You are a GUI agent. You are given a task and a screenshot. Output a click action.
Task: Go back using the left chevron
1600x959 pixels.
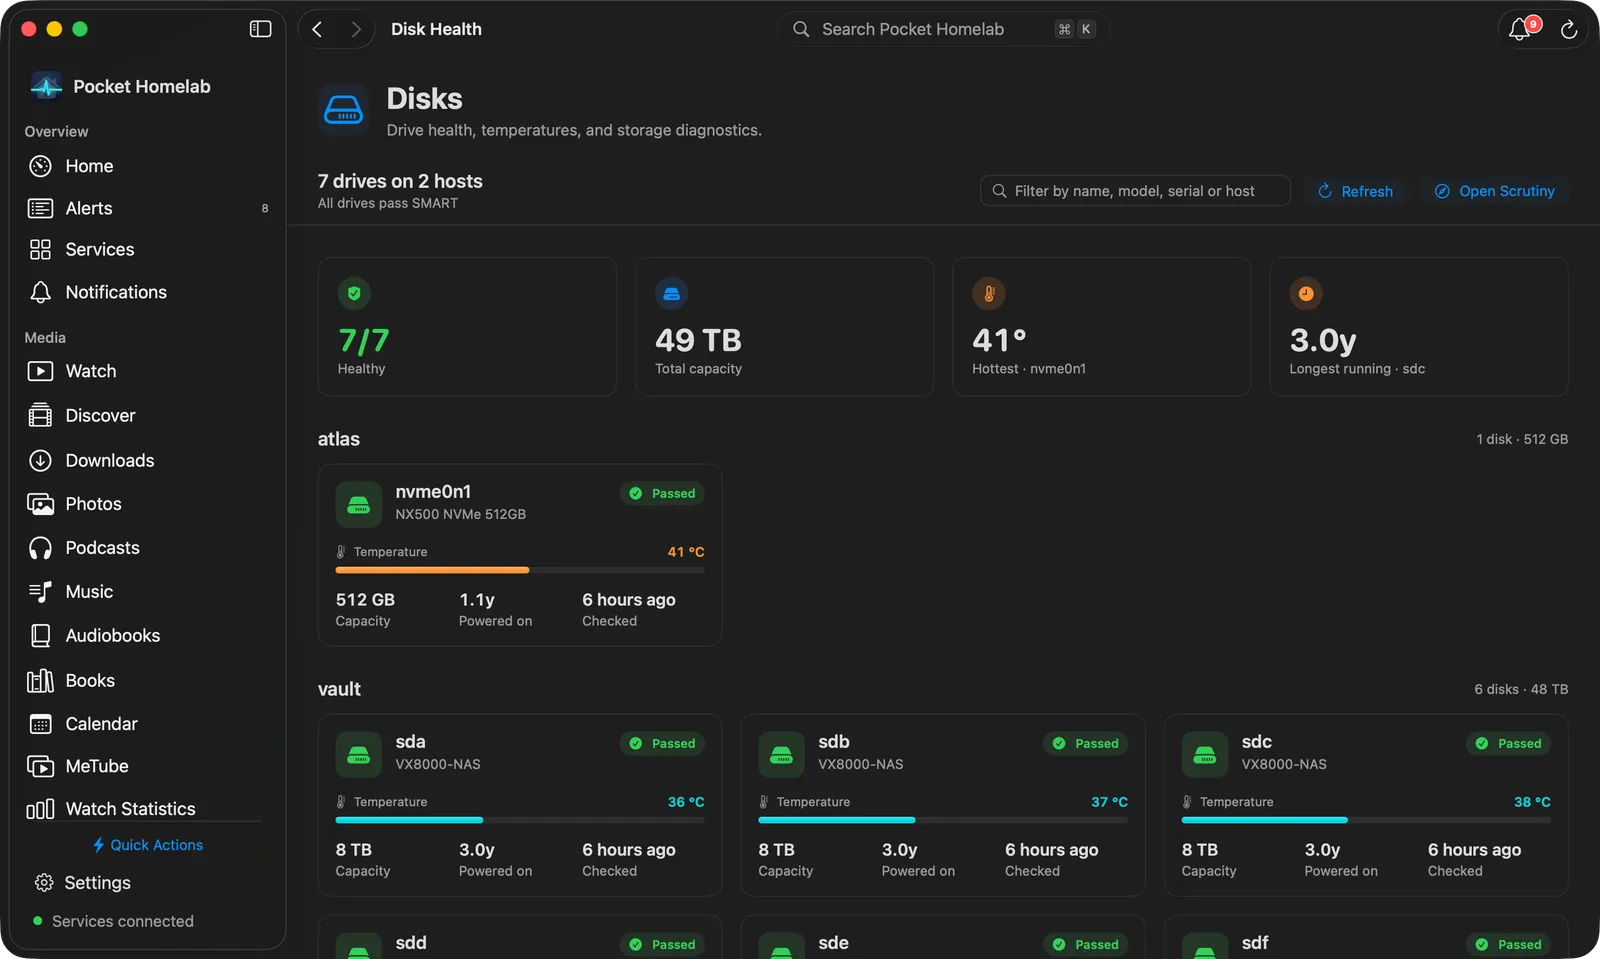click(317, 29)
